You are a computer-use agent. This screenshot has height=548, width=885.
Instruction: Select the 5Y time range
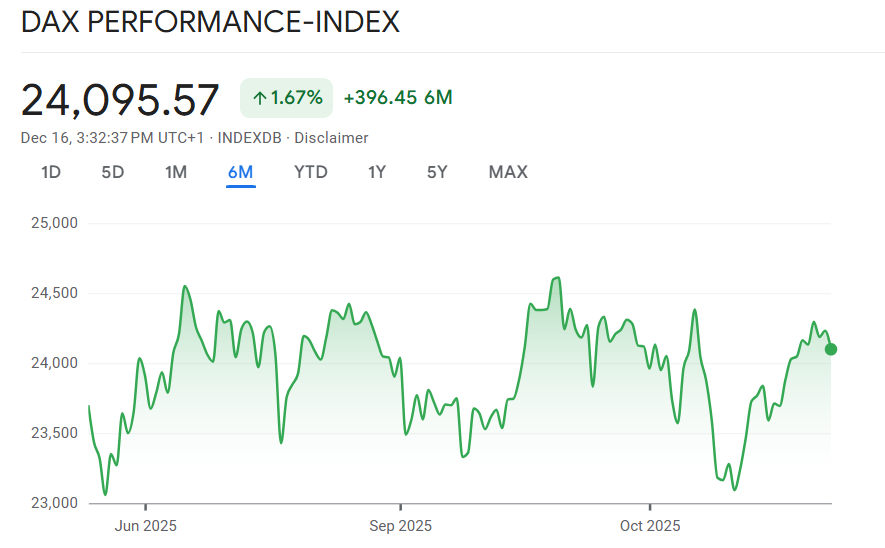tap(437, 172)
